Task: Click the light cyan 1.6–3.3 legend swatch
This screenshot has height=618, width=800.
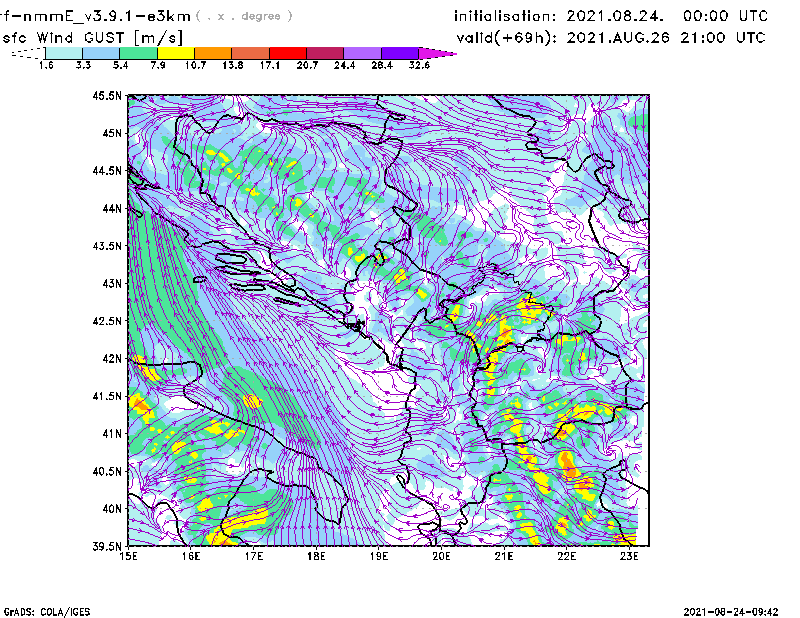Action: coord(64,53)
